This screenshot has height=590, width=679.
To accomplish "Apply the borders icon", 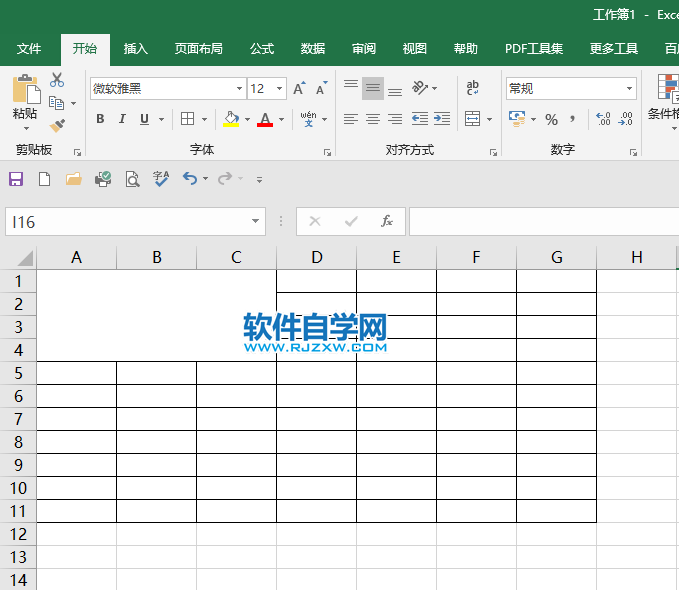I will (188, 119).
